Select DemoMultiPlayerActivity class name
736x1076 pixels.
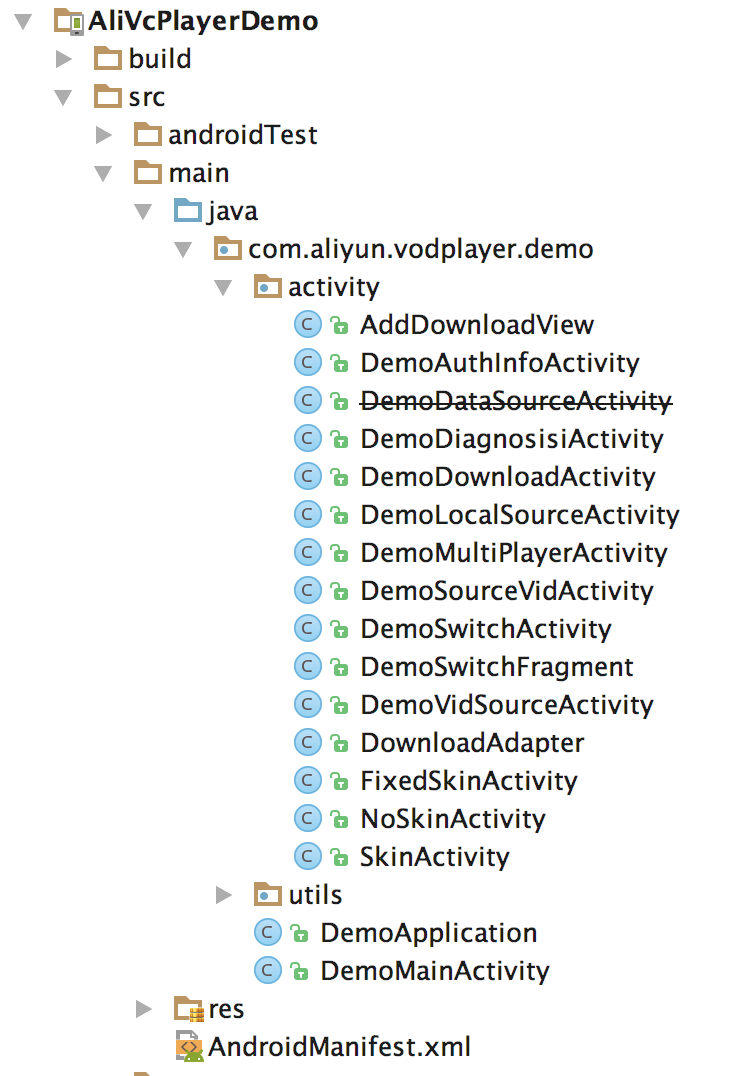[x=514, y=553]
